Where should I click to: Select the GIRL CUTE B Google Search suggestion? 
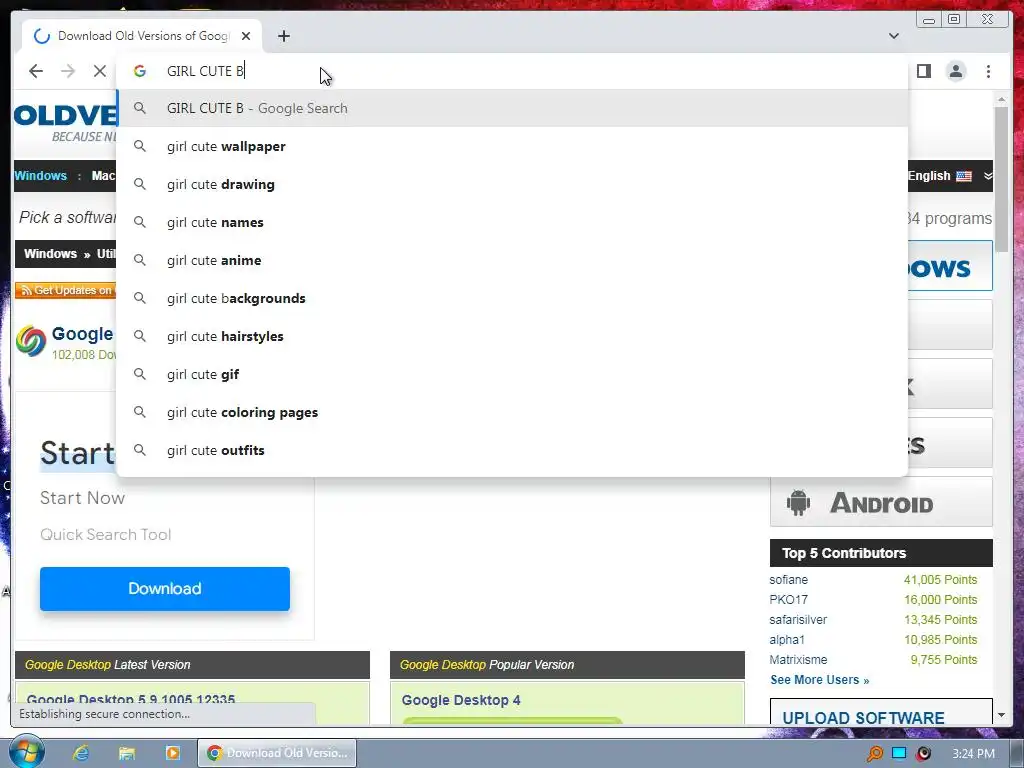click(512, 108)
